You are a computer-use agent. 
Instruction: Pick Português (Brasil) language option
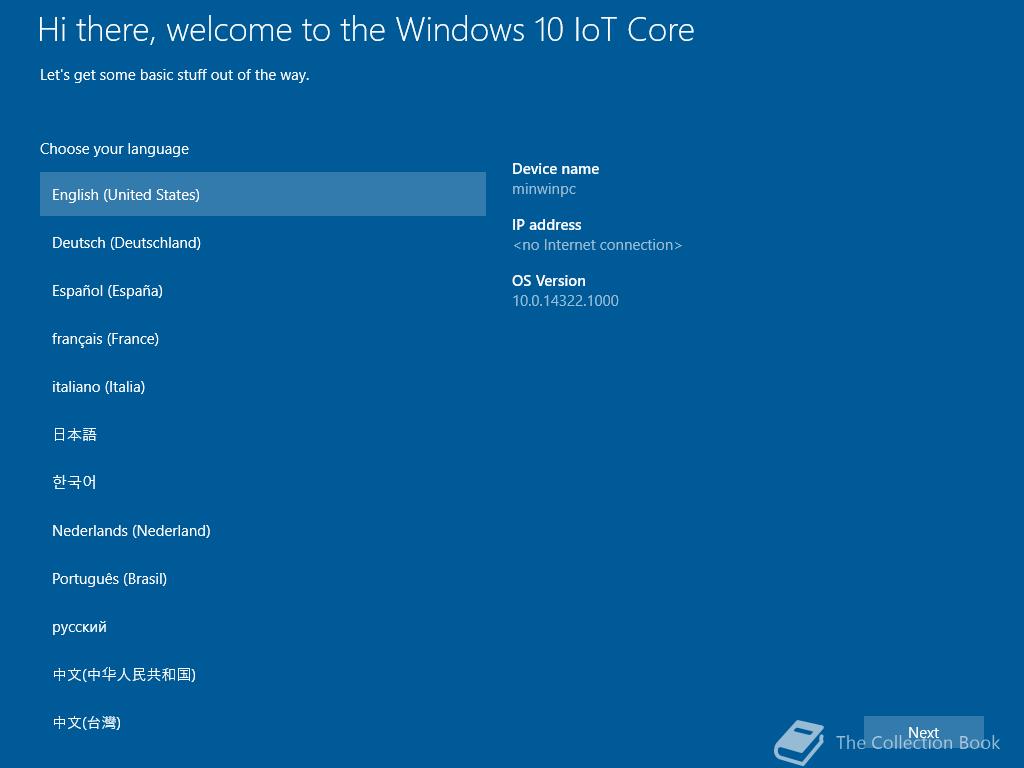263,579
